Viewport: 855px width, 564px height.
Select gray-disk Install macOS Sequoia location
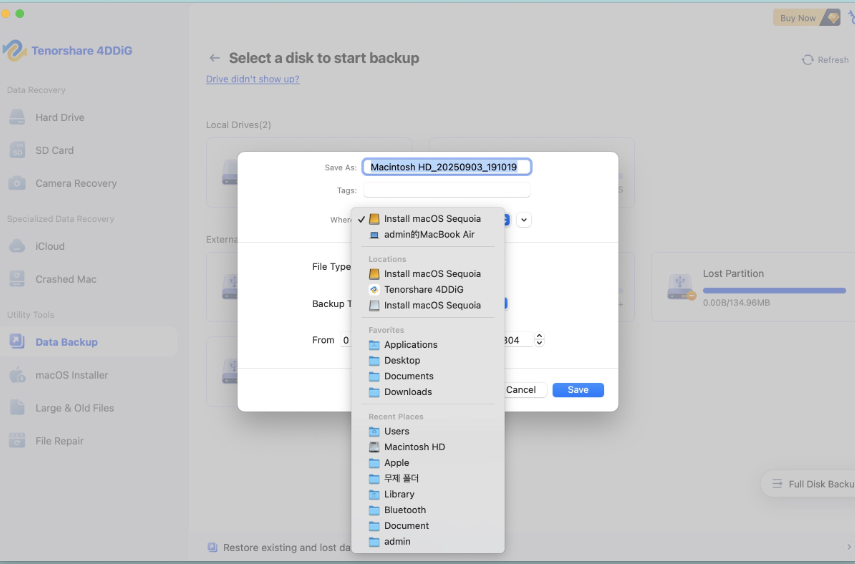(x=428, y=305)
